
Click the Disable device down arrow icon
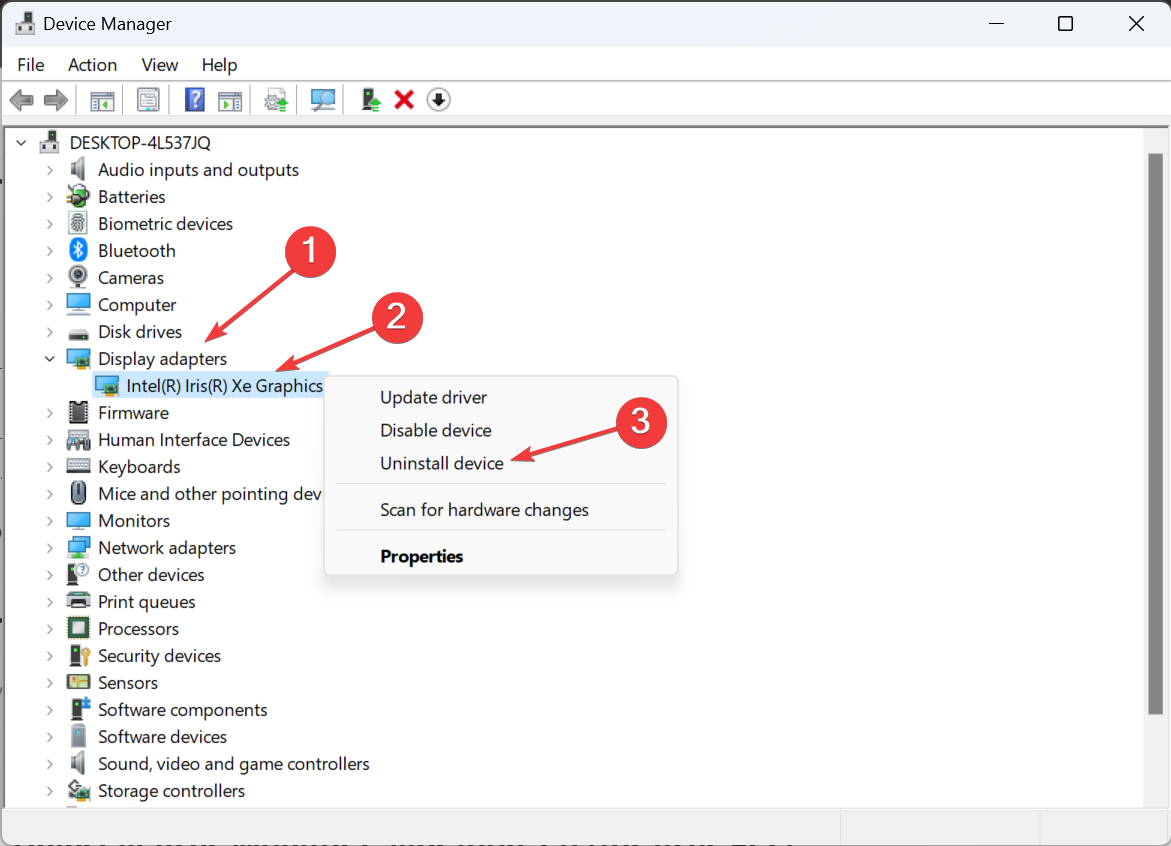438,99
